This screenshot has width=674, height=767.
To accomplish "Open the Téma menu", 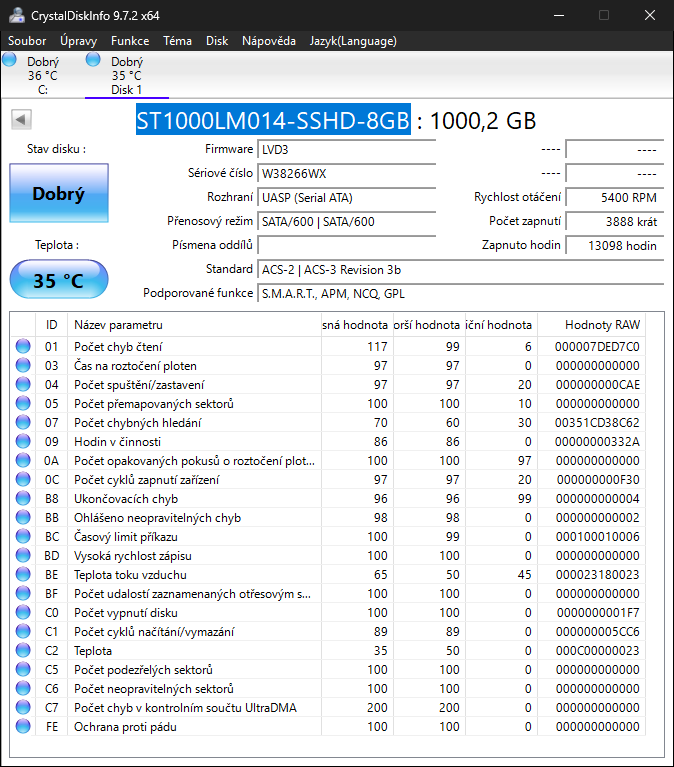I will coord(178,41).
